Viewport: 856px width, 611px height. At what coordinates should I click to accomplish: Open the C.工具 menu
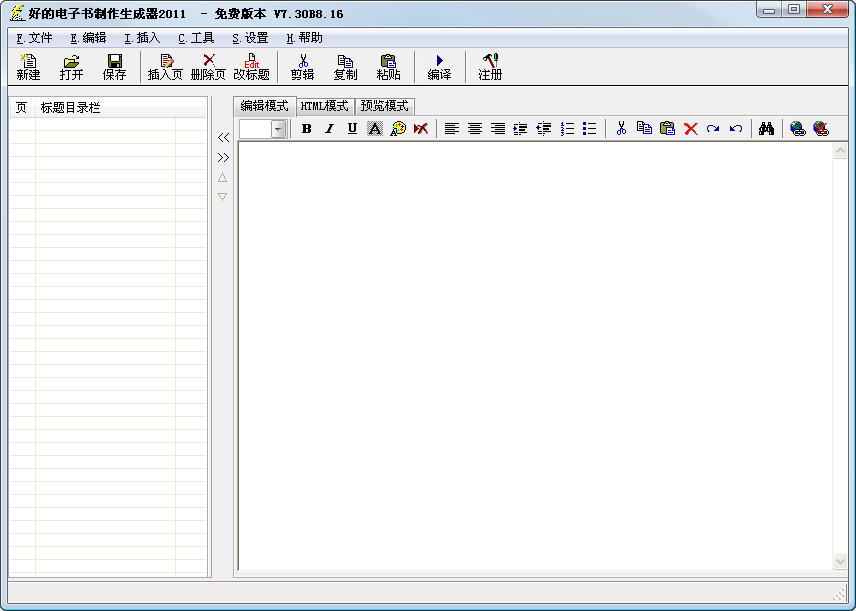coord(196,38)
